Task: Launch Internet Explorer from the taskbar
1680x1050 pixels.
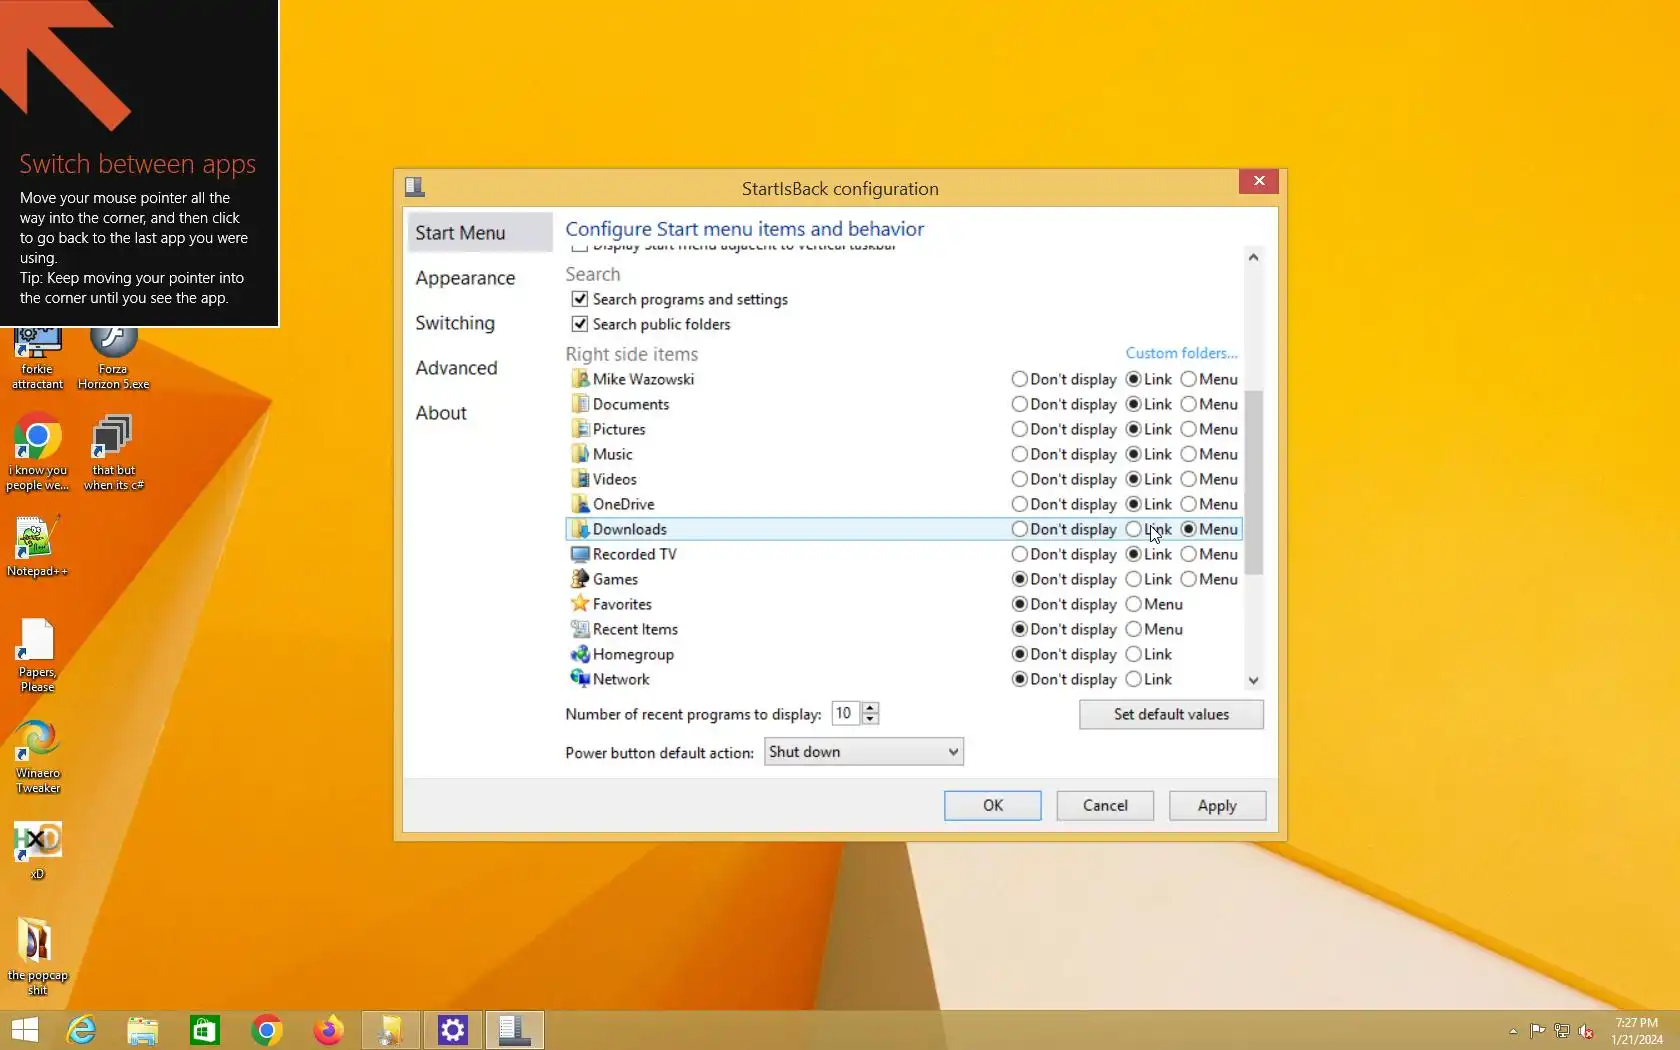Action: pyautogui.click(x=81, y=1030)
